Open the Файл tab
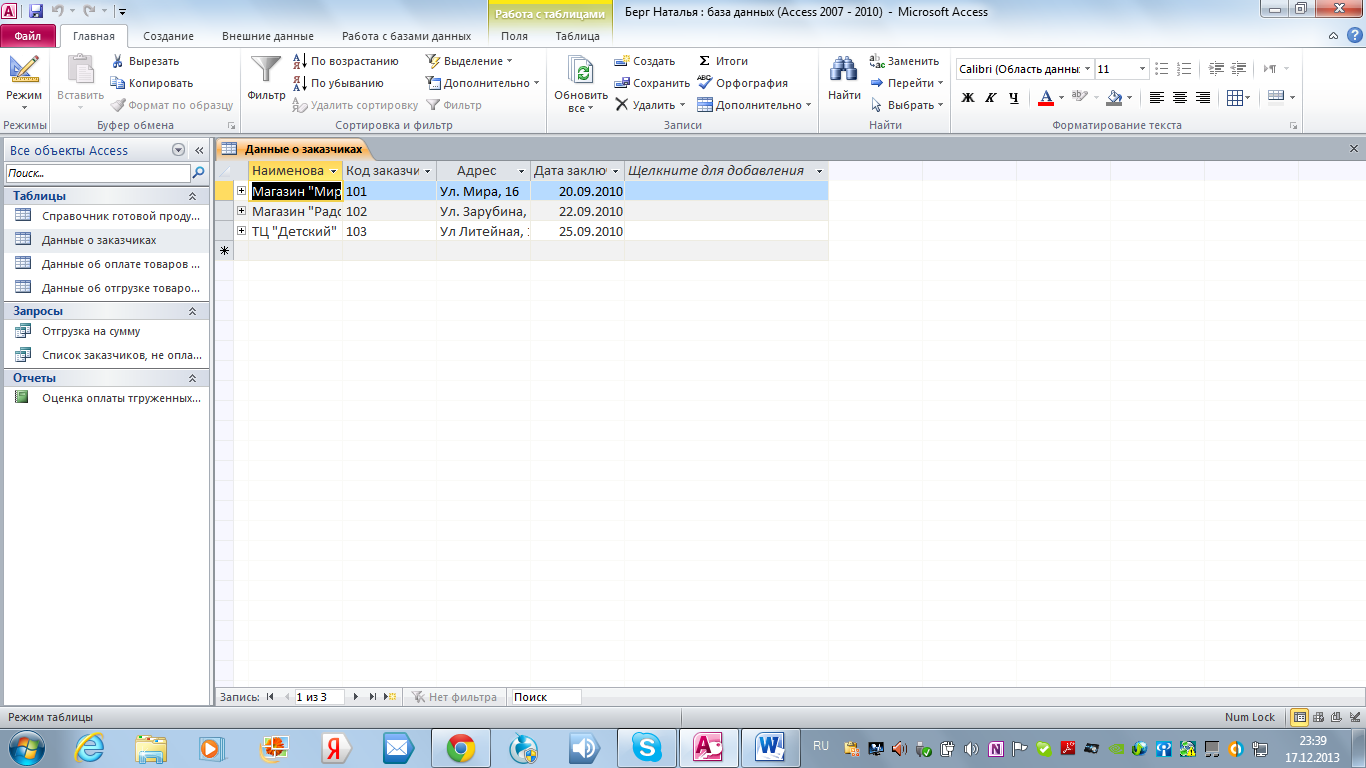1366x768 pixels. [x=28, y=36]
